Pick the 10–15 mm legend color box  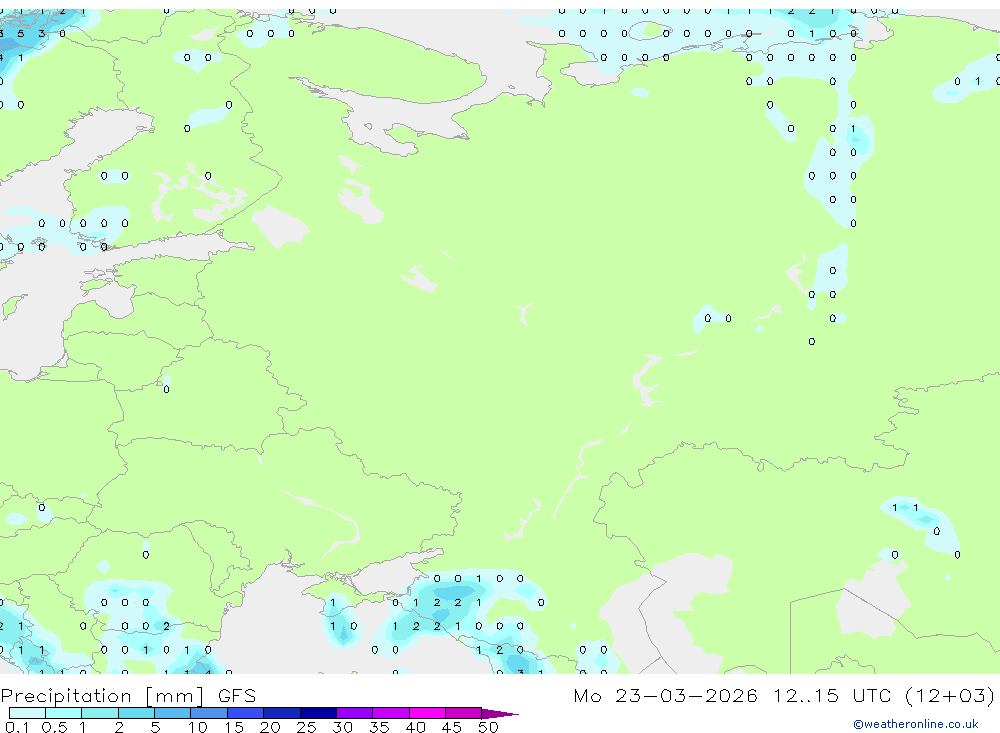point(209,713)
